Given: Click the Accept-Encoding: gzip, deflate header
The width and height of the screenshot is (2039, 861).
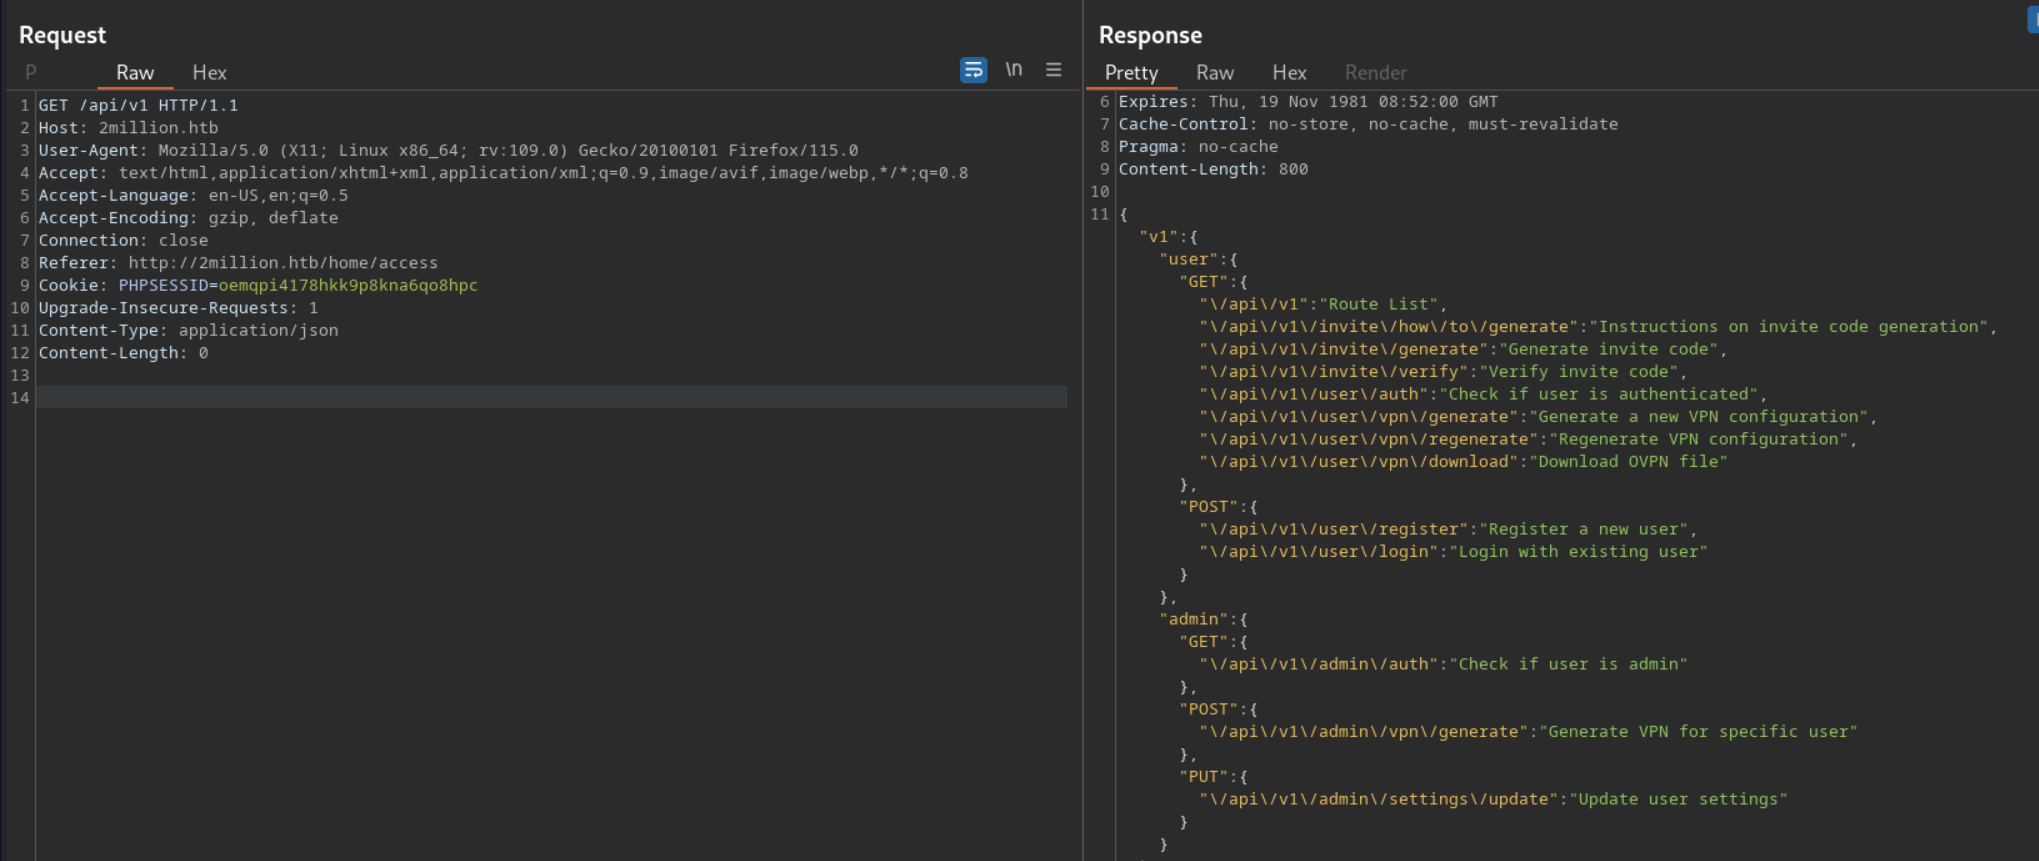Looking at the screenshot, I should (188, 218).
